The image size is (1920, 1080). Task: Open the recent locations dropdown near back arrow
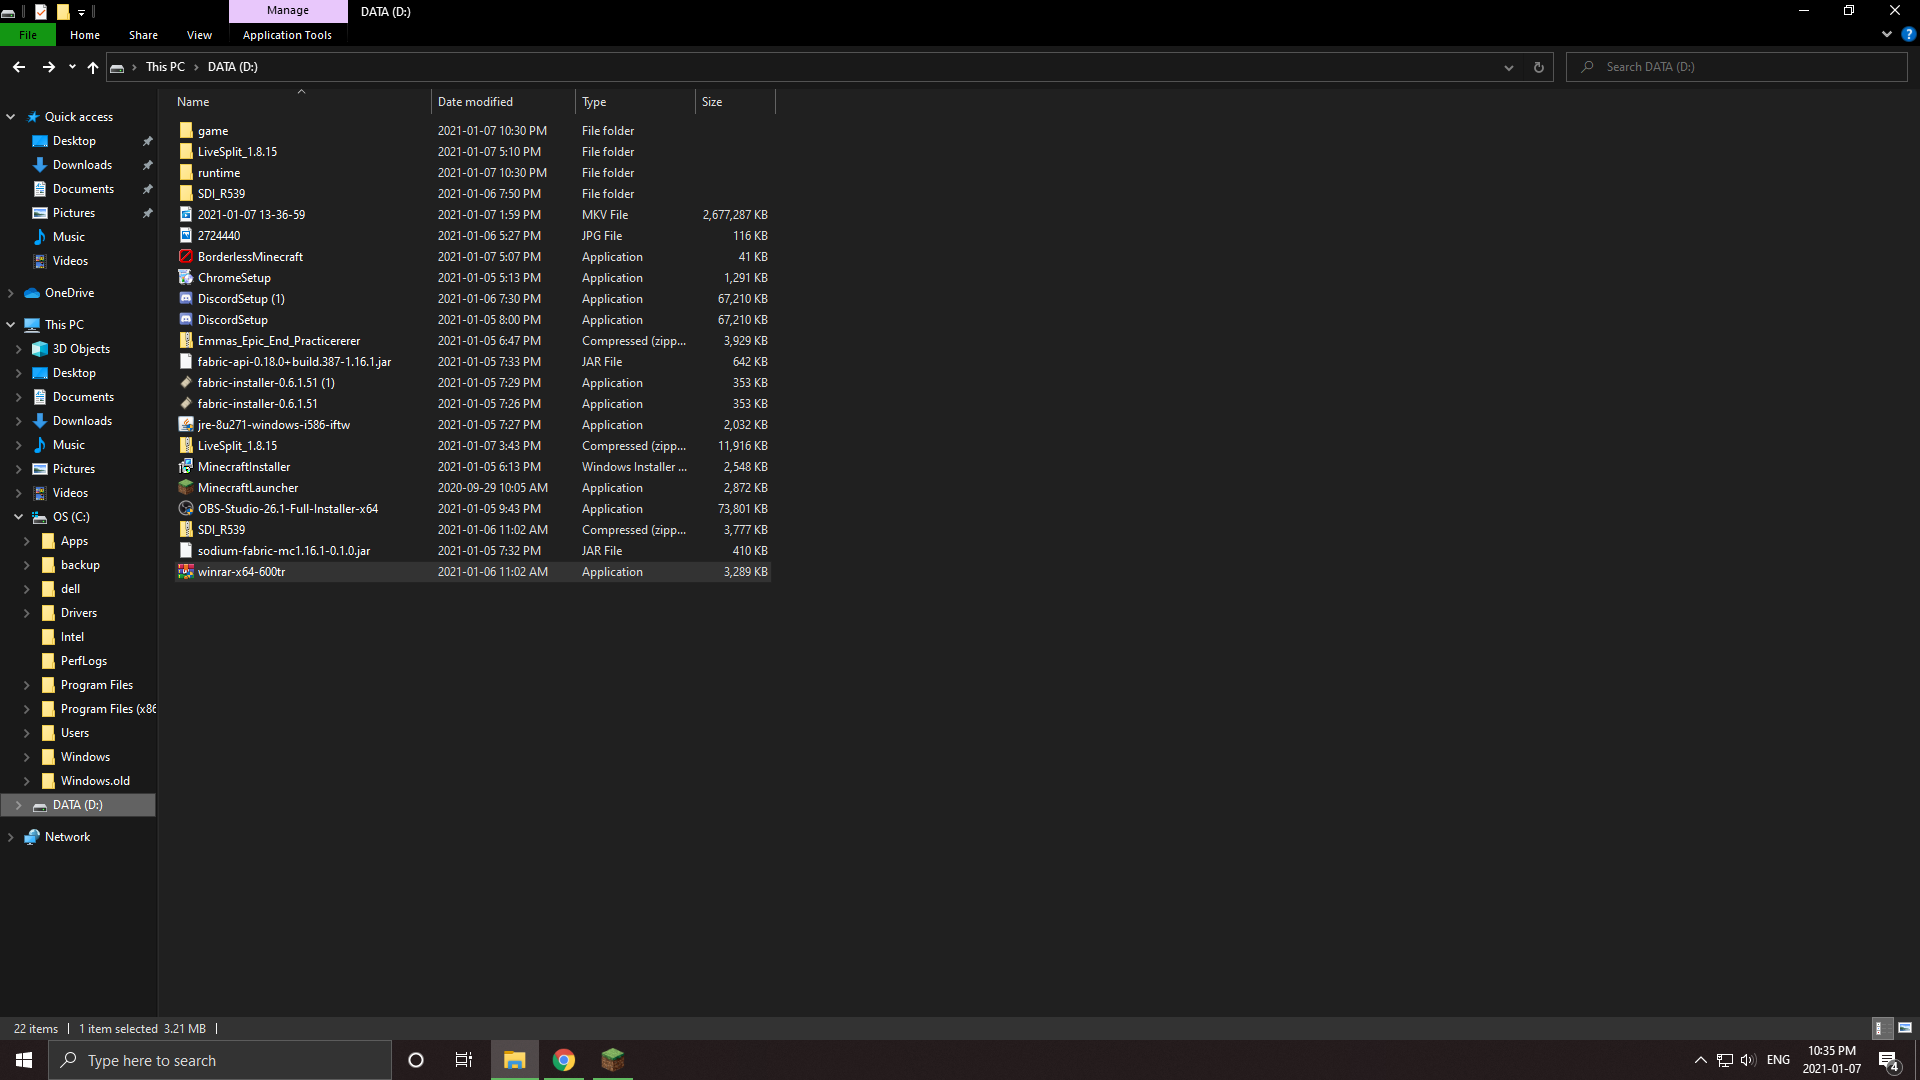pos(71,67)
